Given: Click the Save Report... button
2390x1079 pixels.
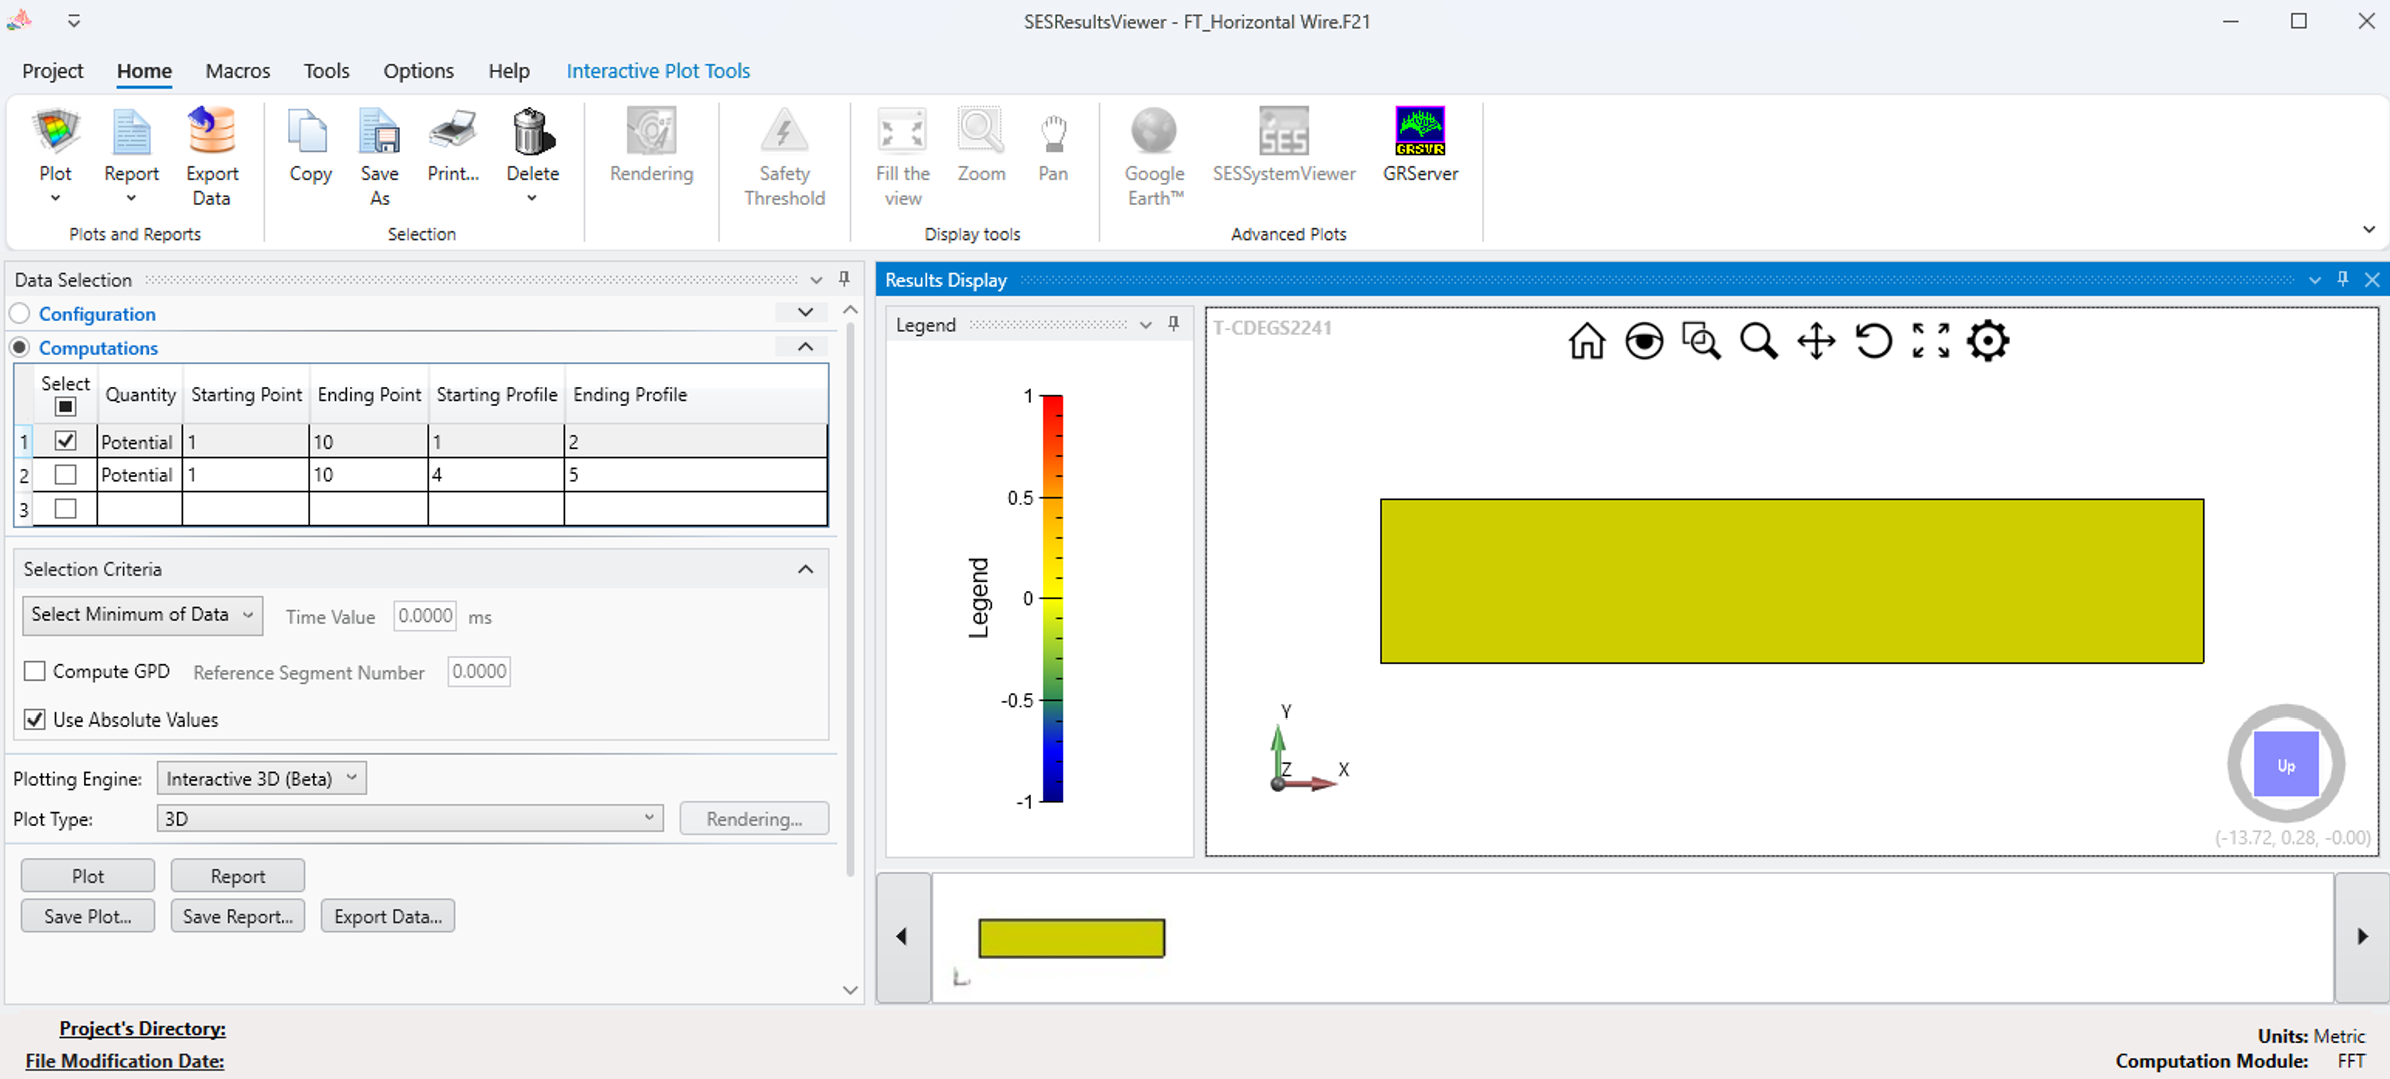Looking at the screenshot, I should tap(237, 916).
